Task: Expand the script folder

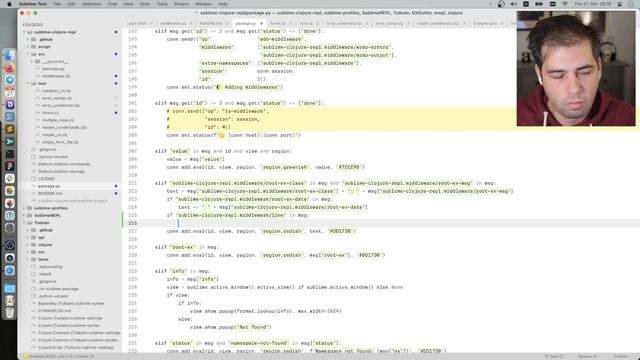Action: click(x=28, y=47)
